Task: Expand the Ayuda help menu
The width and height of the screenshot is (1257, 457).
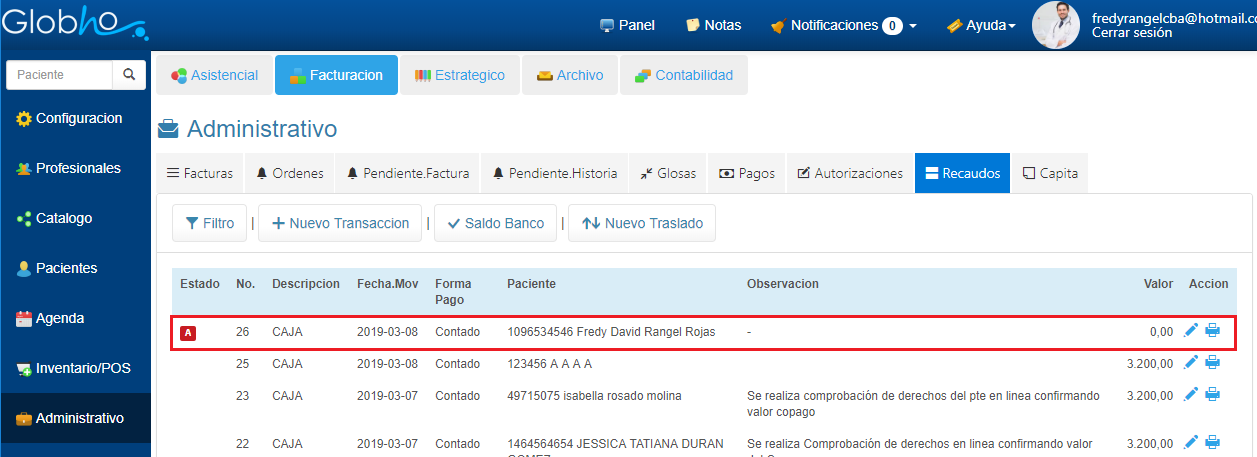Action: [981, 25]
